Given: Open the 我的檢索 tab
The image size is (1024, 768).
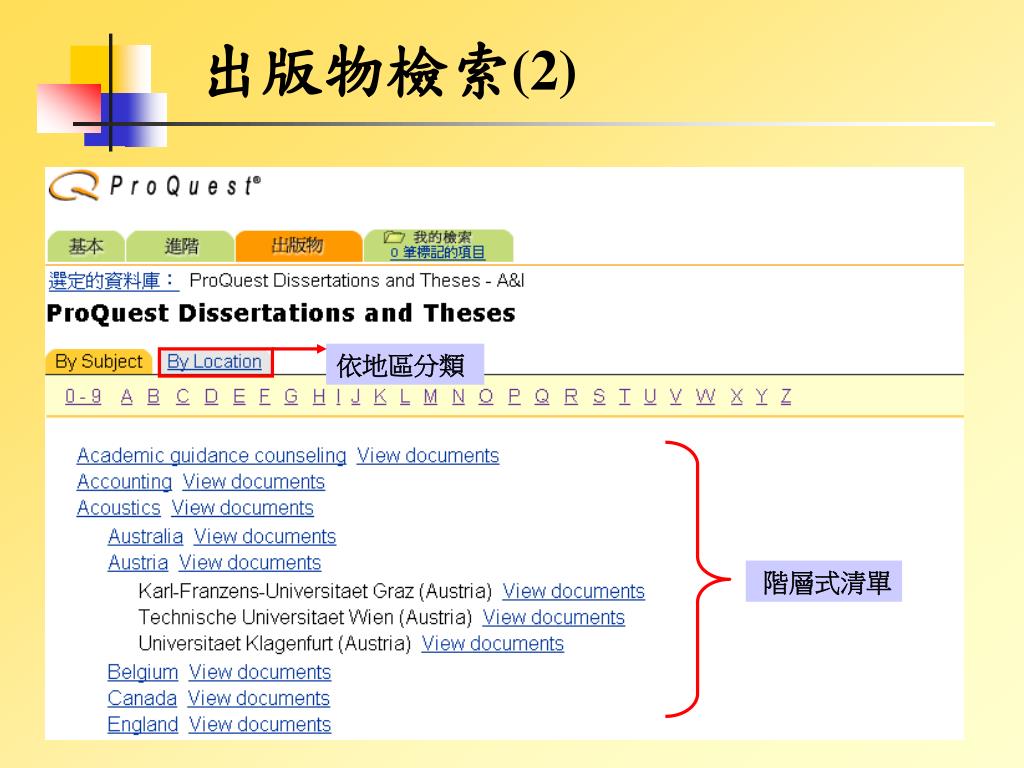Looking at the screenshot, I should [x=439, y=246].
